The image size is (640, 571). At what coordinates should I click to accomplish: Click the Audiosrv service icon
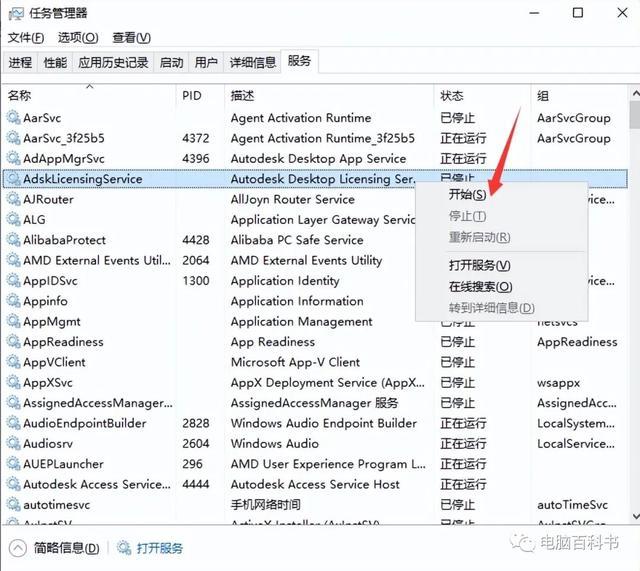point(13,444)
